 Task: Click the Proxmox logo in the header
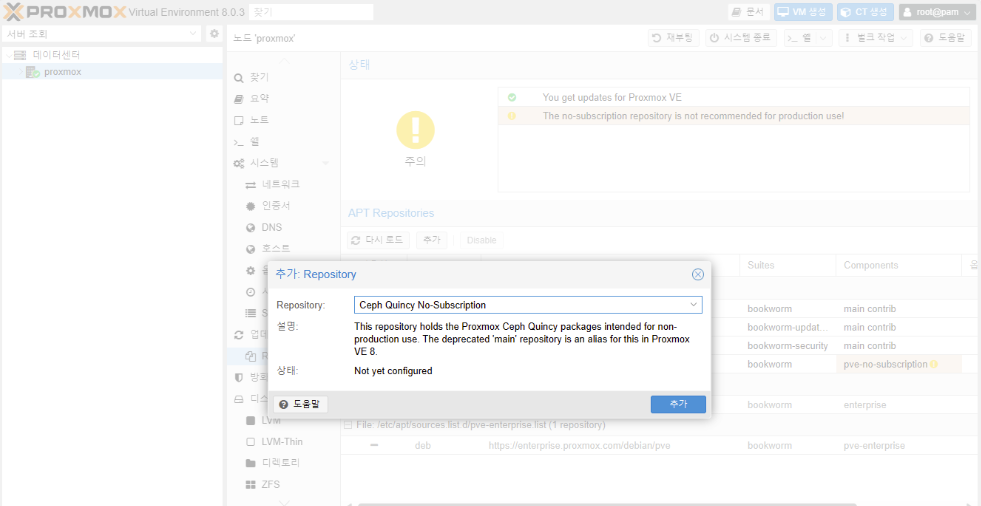pyautogui.click(x=64, y=12)
